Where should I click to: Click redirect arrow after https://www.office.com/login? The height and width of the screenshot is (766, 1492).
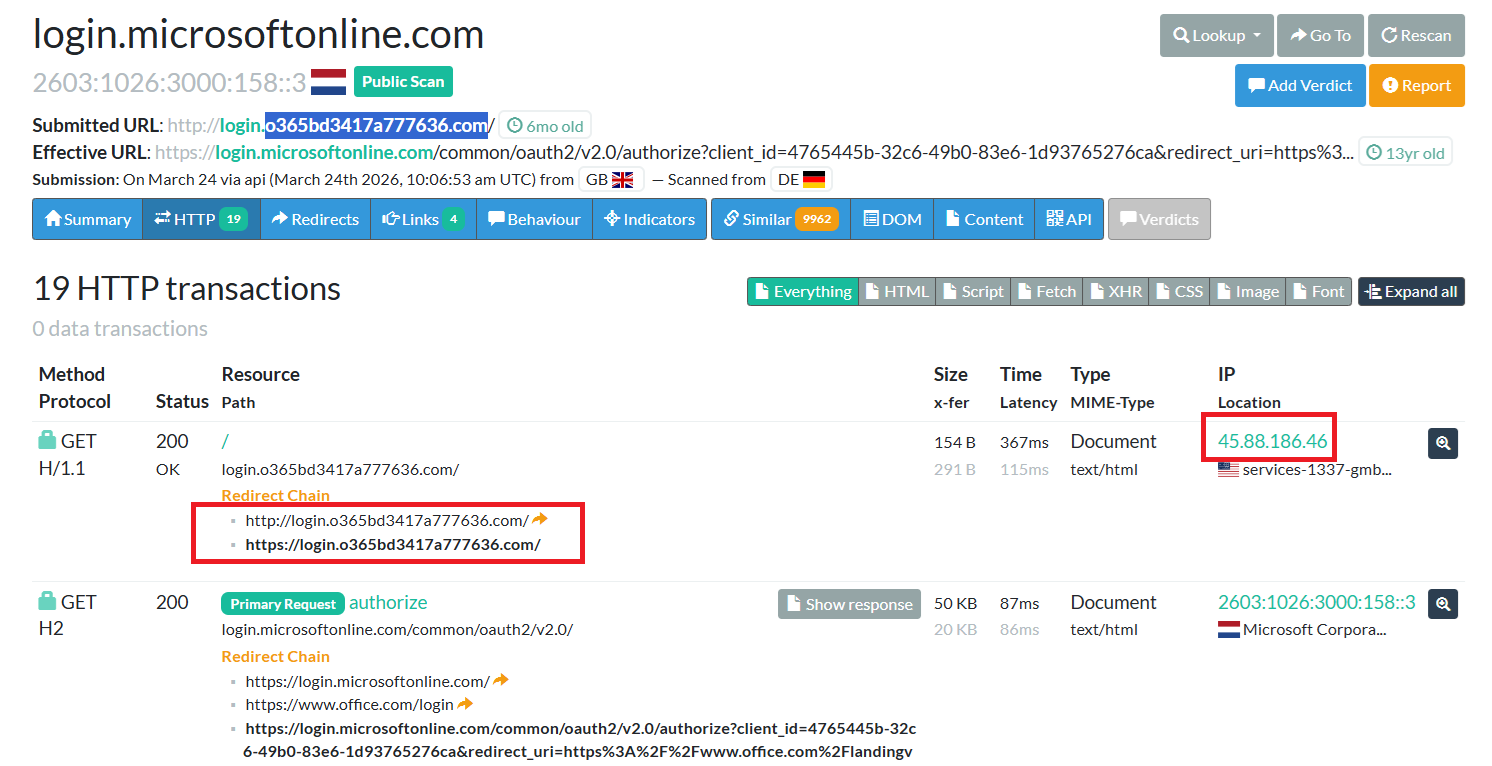click(x=465, y=704)
